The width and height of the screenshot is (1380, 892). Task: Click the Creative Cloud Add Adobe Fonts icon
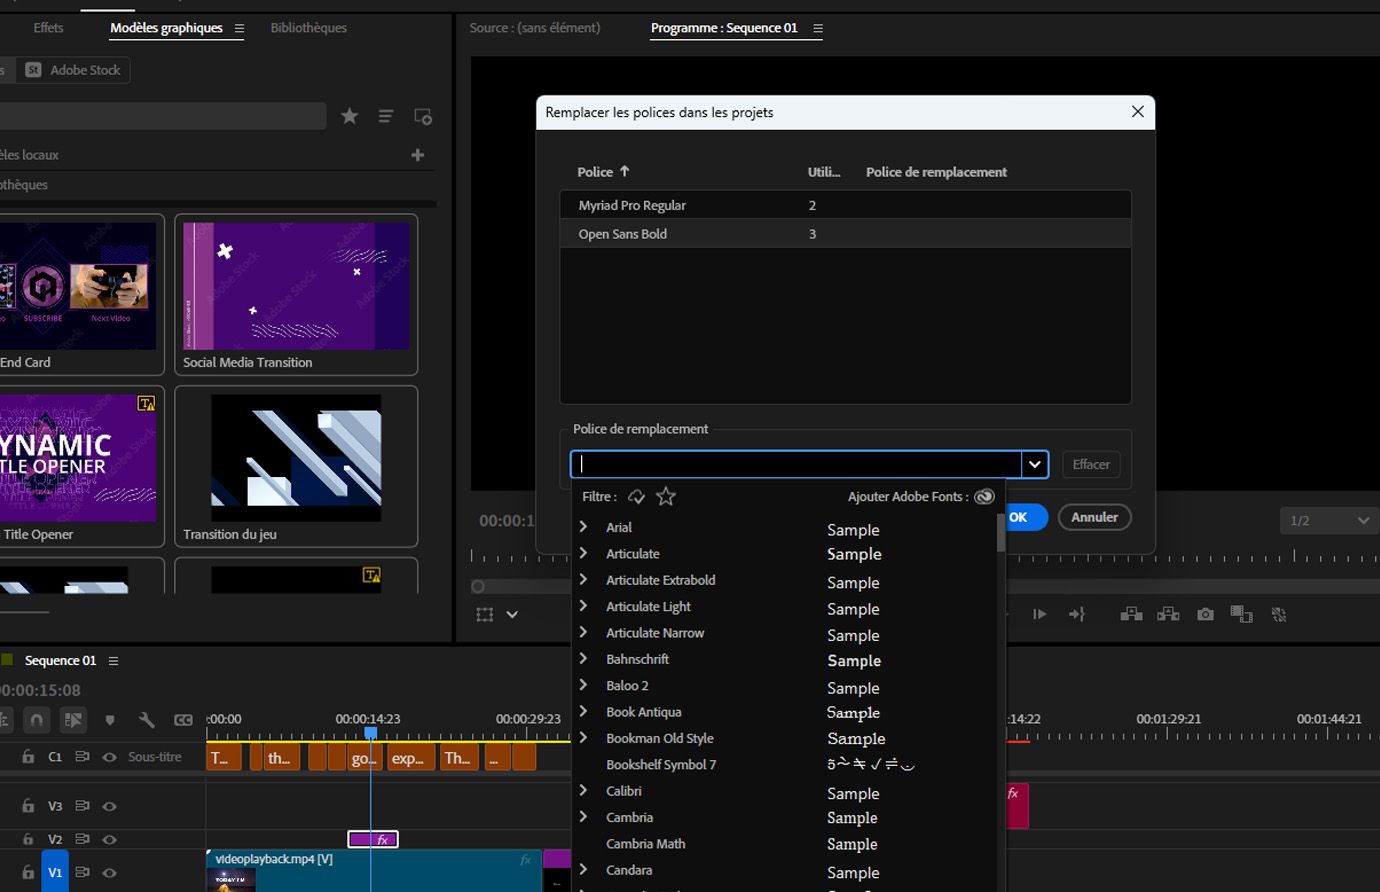point(984,497)
